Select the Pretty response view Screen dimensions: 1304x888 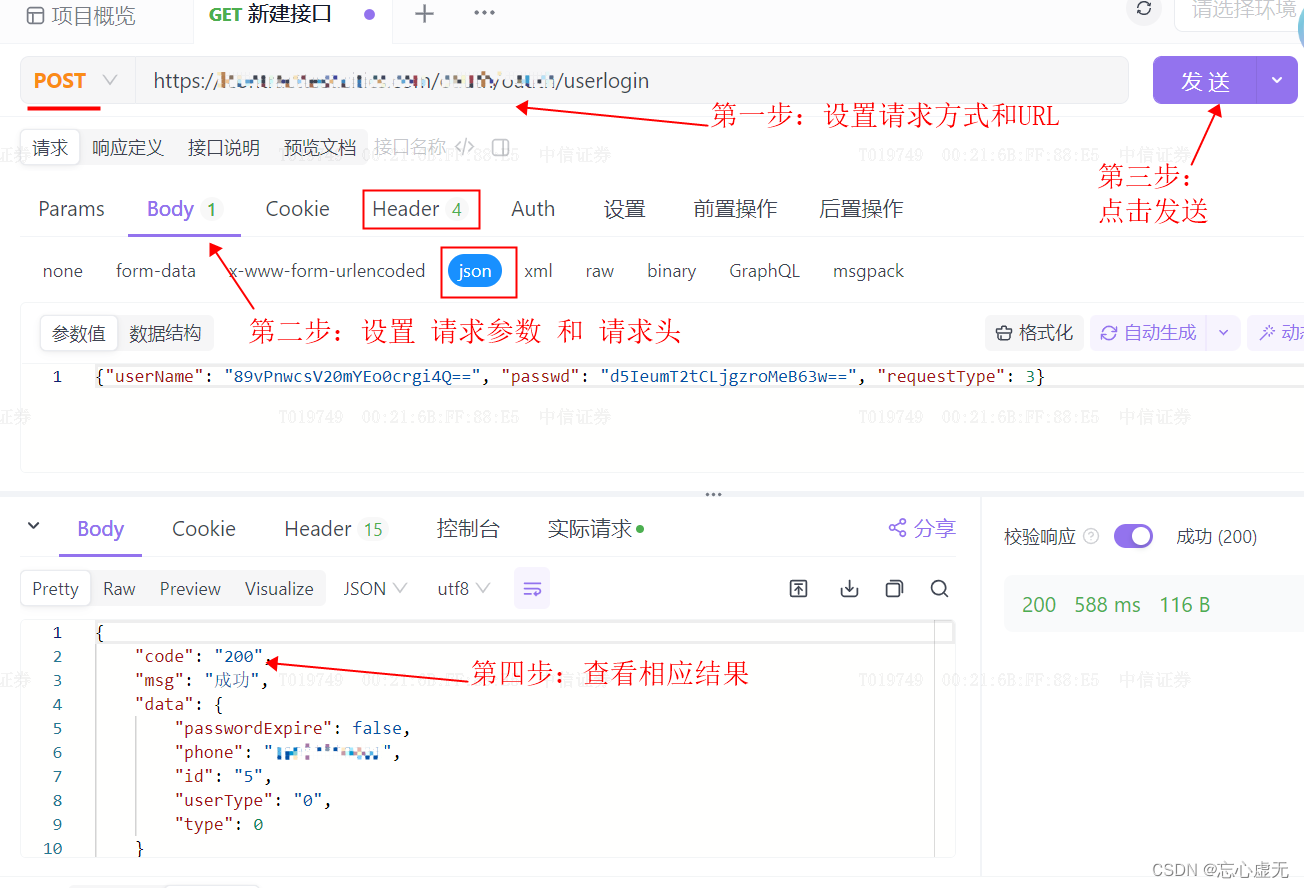point(55,589)
